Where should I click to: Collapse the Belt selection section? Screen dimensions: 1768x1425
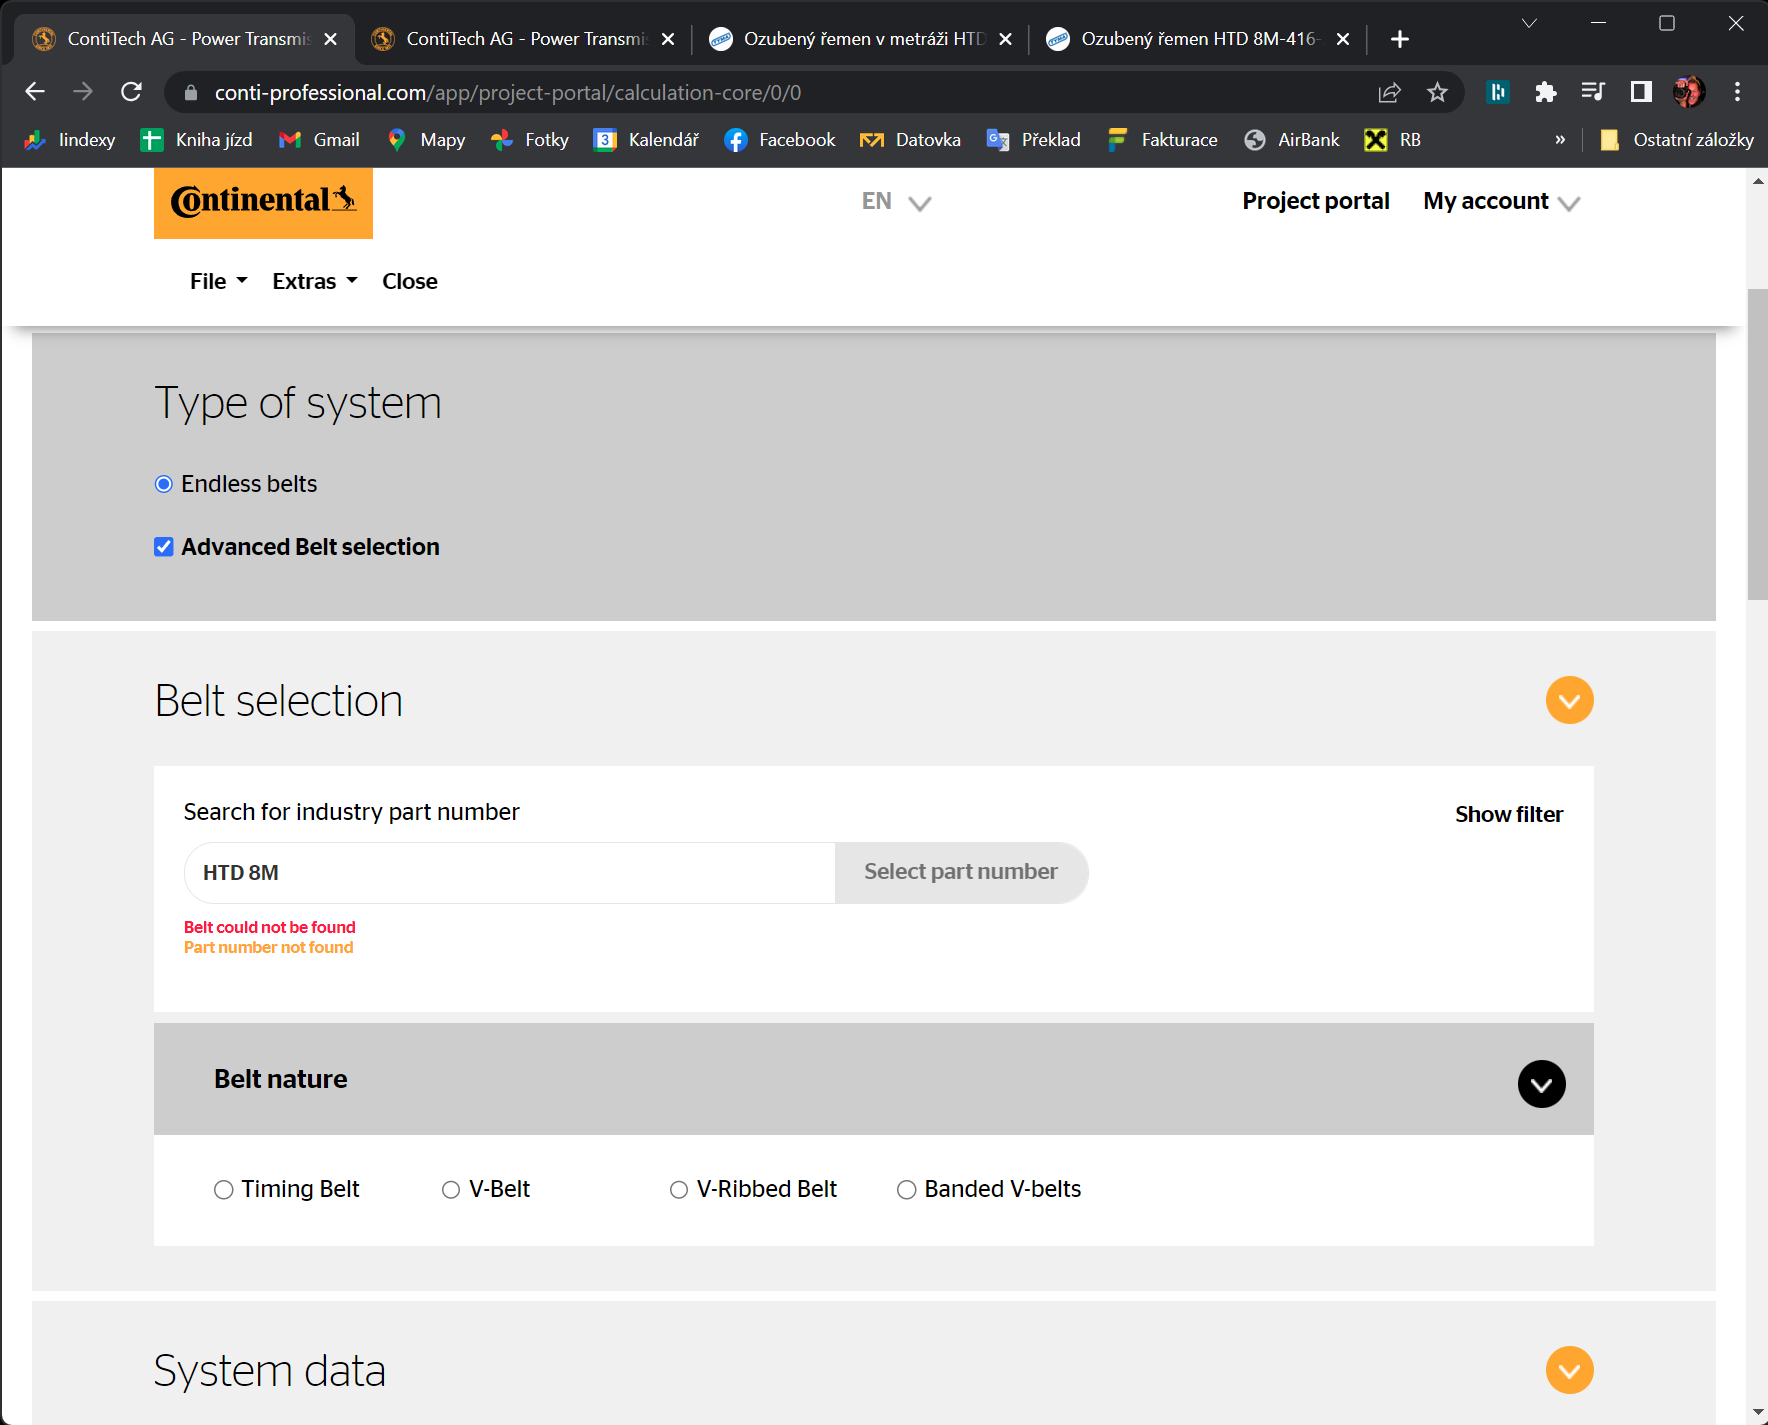click(1569, 700)
